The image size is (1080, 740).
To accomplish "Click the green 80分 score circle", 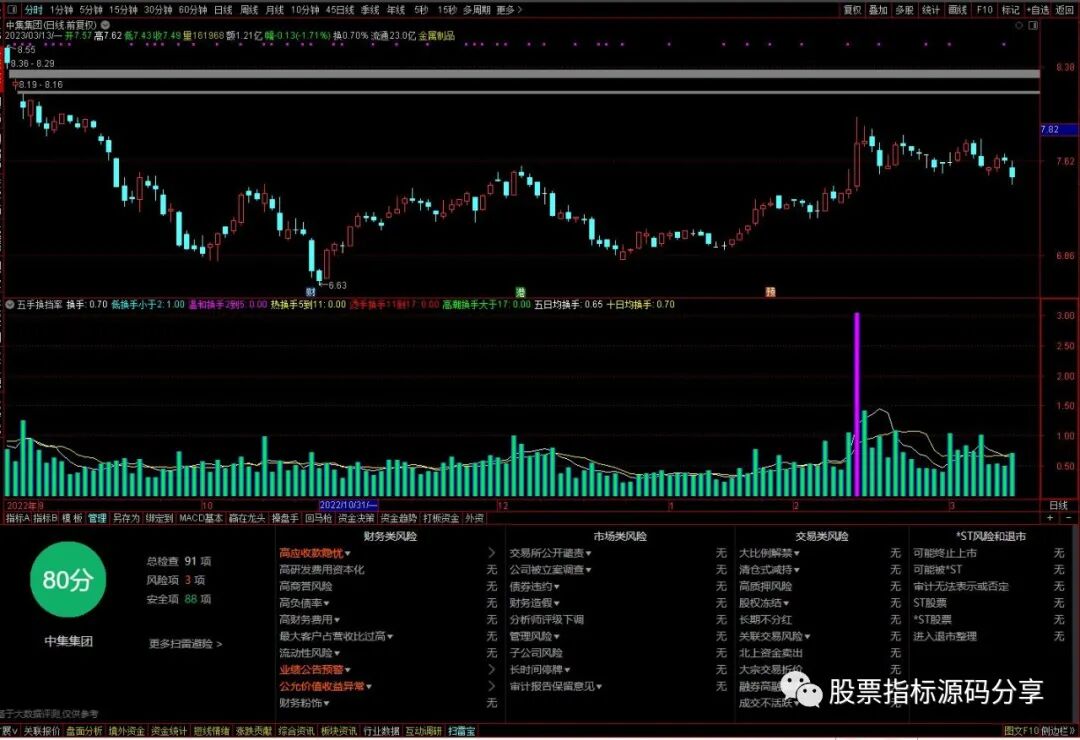I will tap(68, 579).
